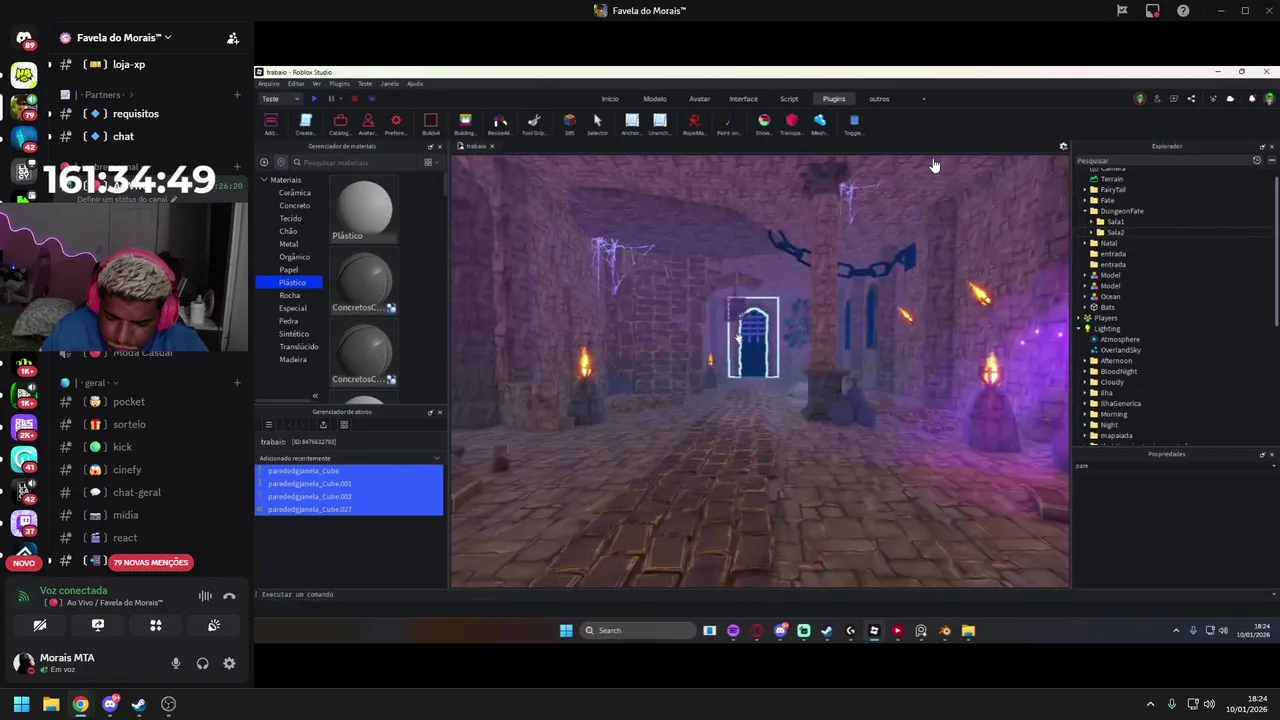Select the Atmosphere object in Explorer

pos(1120,340)
